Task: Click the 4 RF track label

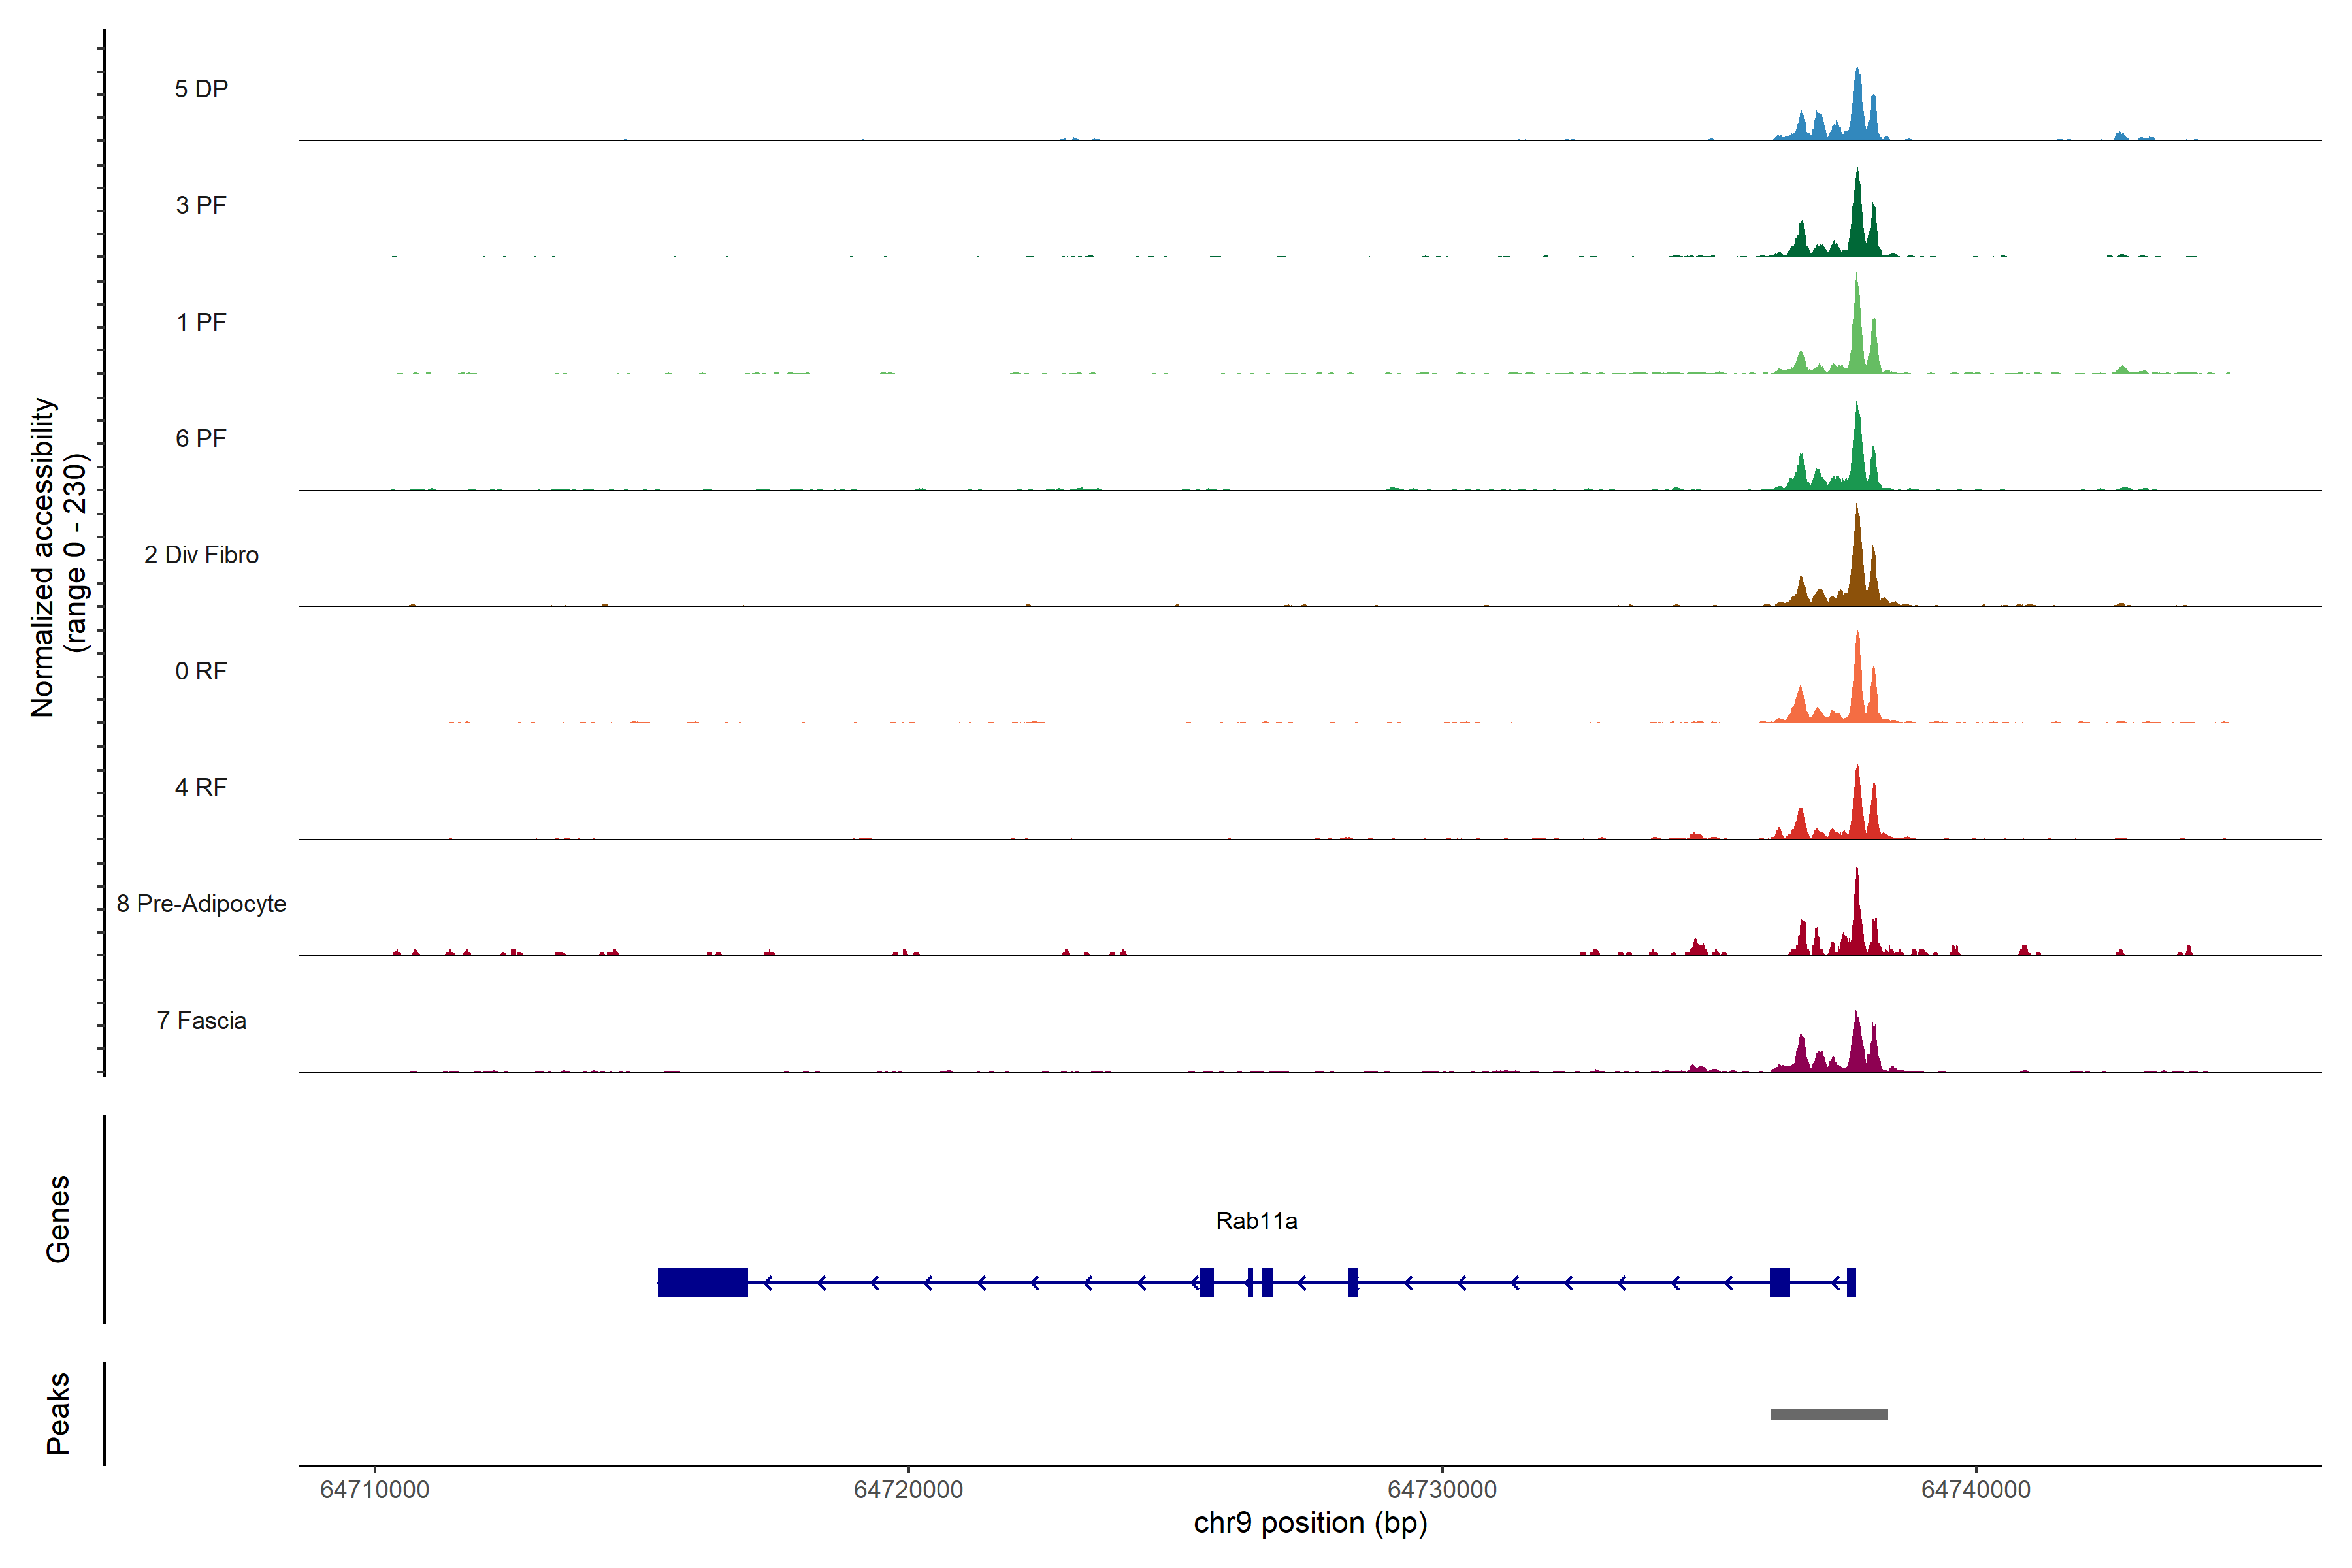Action: 201,787
